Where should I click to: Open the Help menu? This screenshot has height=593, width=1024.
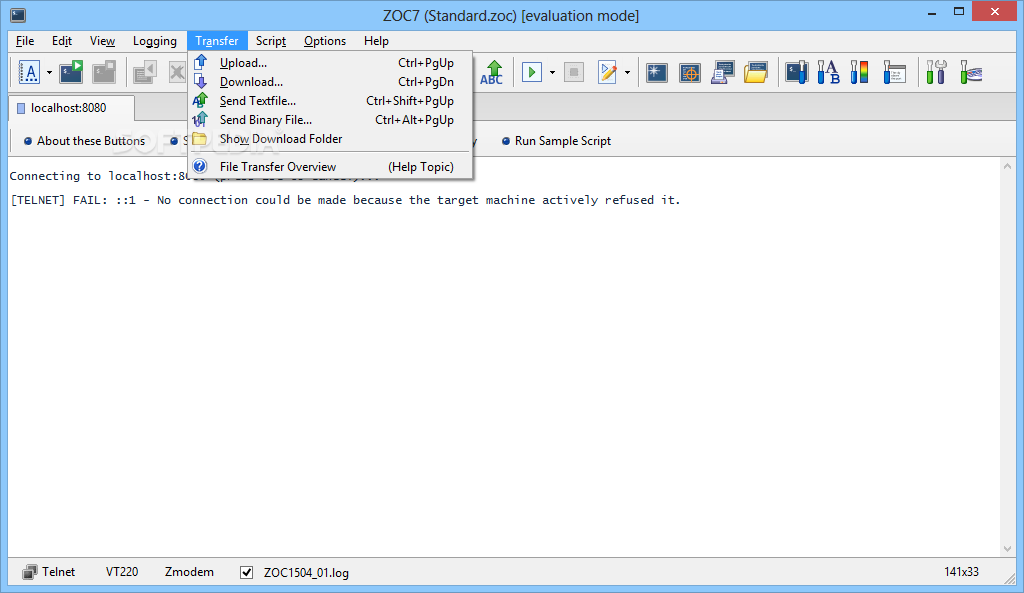tap(376, 40)
